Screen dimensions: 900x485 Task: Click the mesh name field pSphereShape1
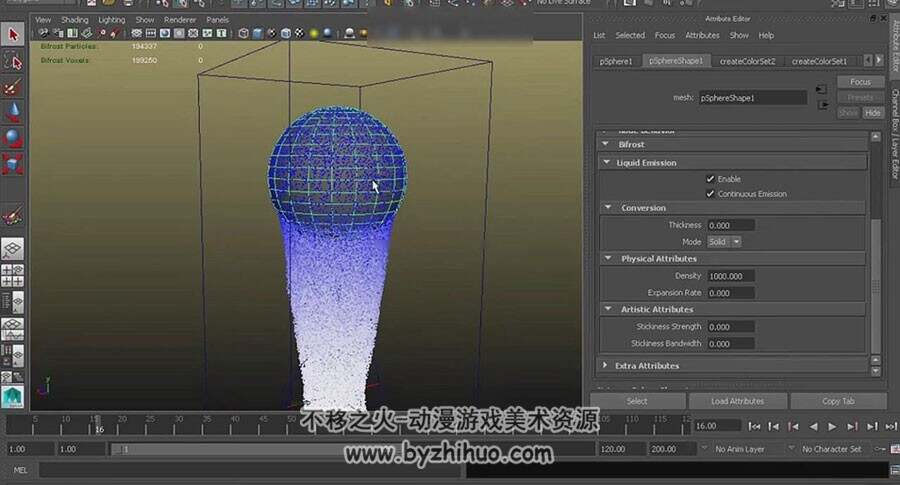pyautogui.click(x=752, y=98)
